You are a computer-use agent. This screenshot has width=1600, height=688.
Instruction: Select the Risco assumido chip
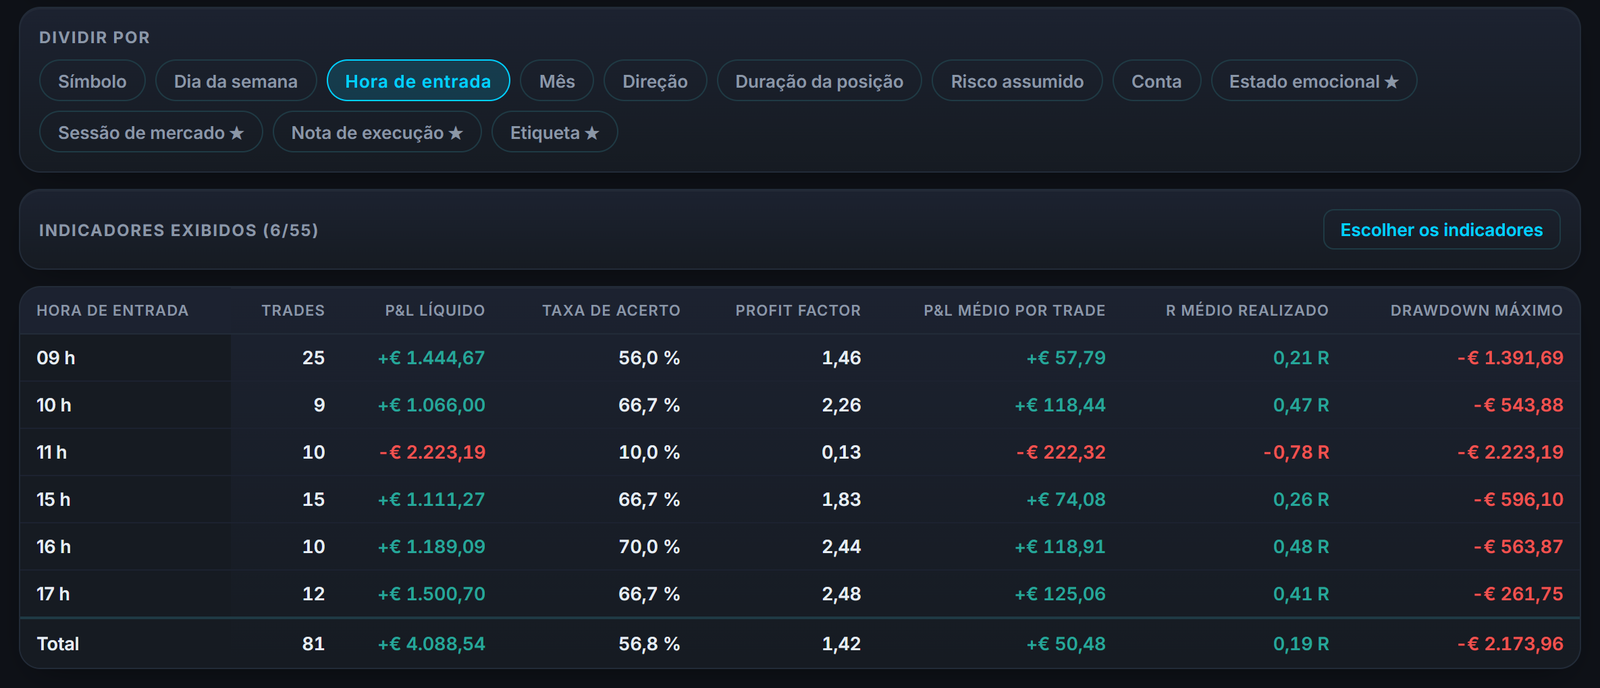(1017, 81)
